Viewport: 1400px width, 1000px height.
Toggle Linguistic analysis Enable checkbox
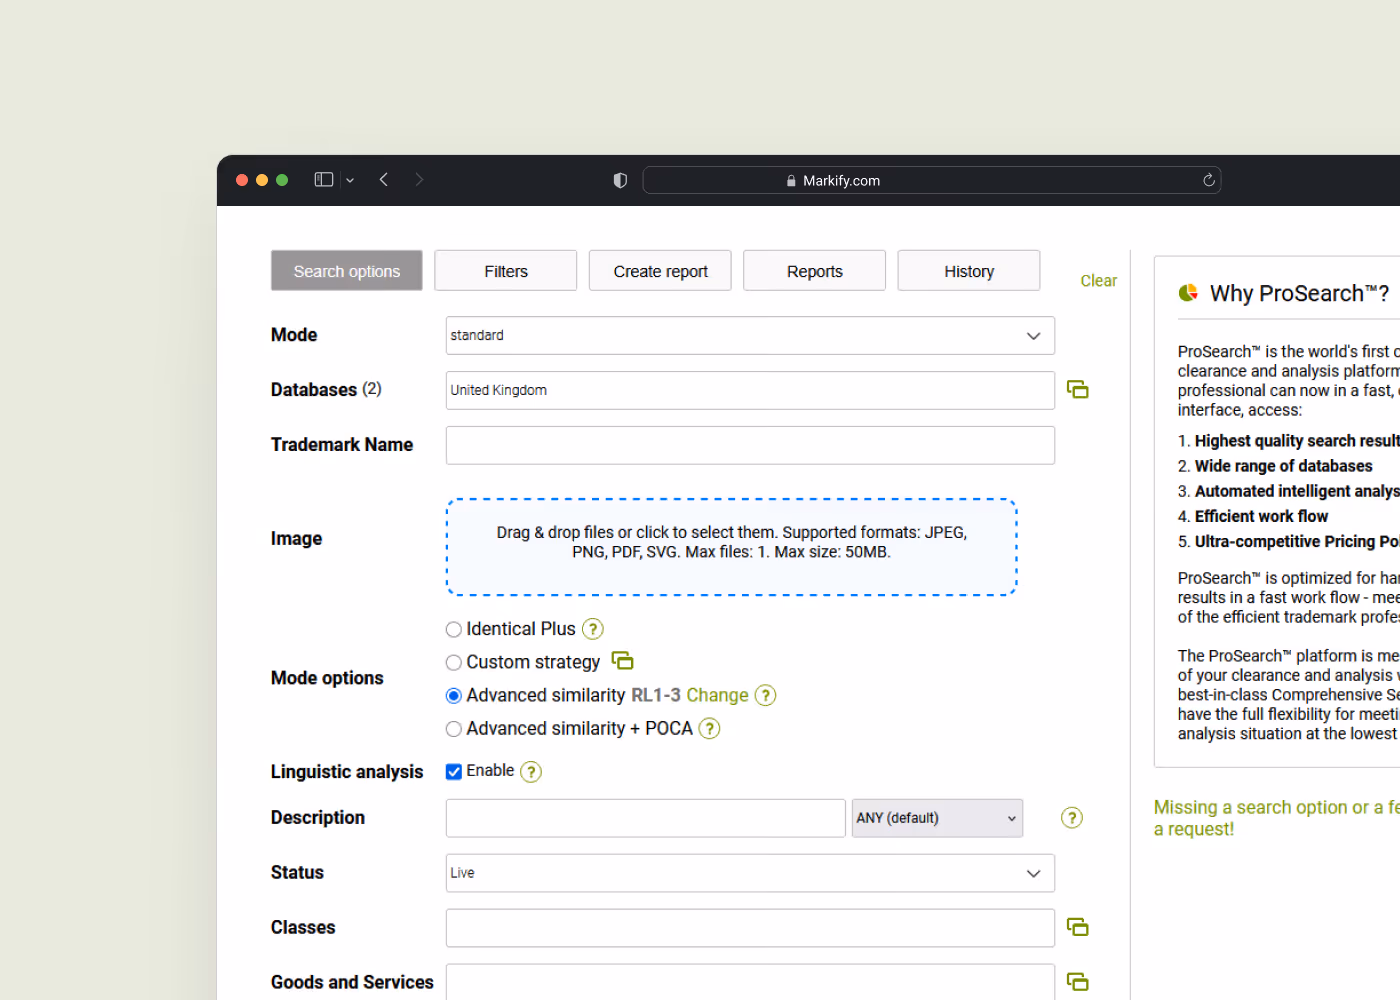coord(454,771)
